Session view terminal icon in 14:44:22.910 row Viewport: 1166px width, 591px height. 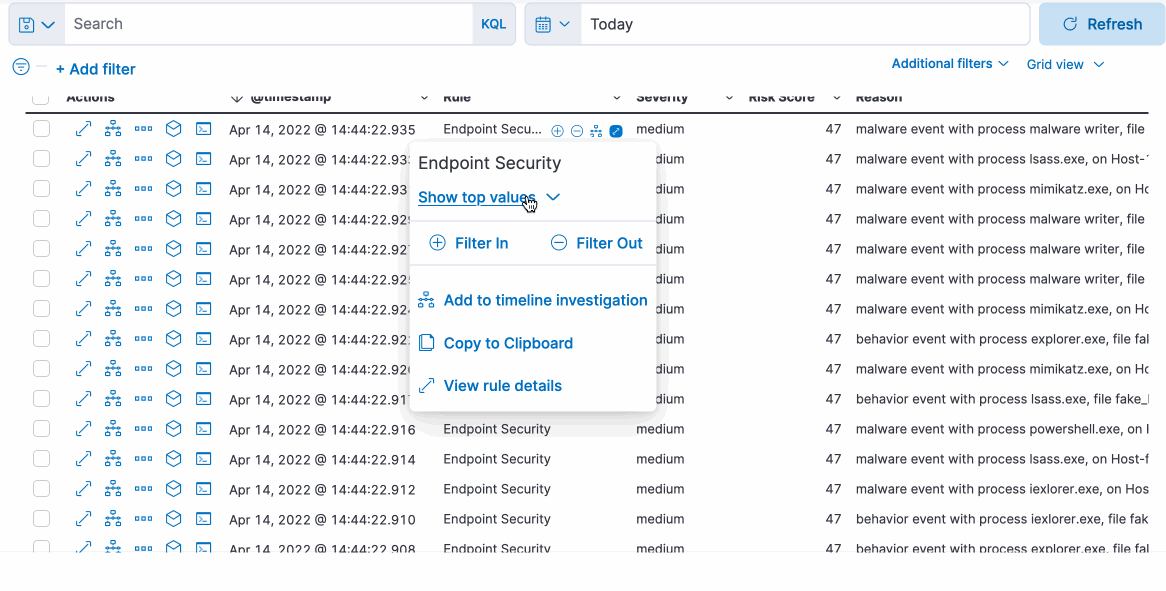coord(203,519)
